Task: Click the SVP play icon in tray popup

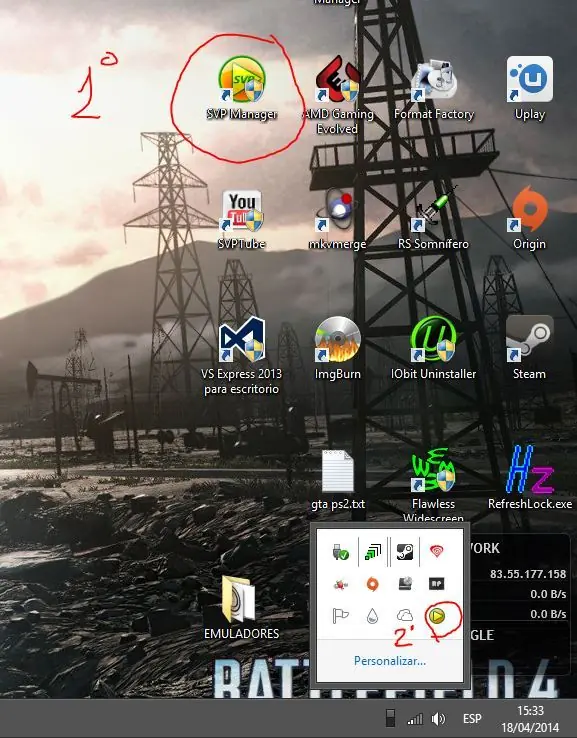Action: tap(437, 616)
